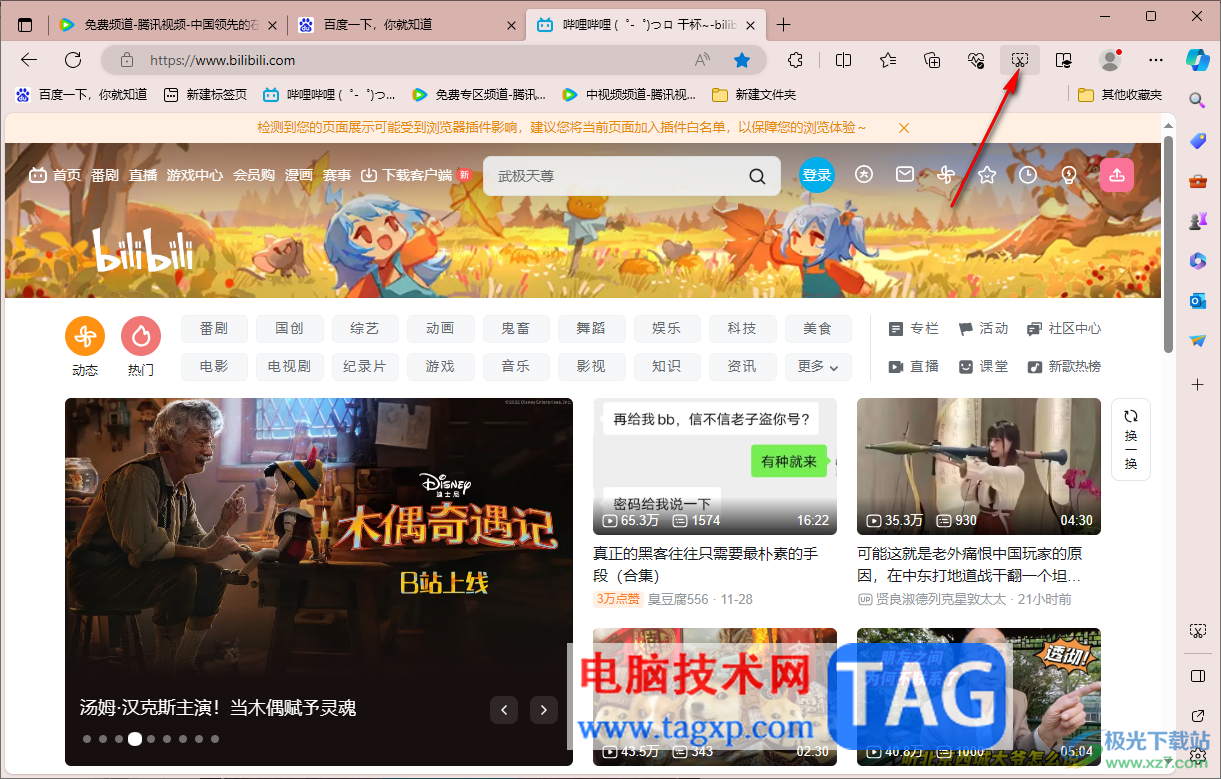Open the 木偶奇遇记 banner image
Screen dimensions: 1221x779
[319, 581]
